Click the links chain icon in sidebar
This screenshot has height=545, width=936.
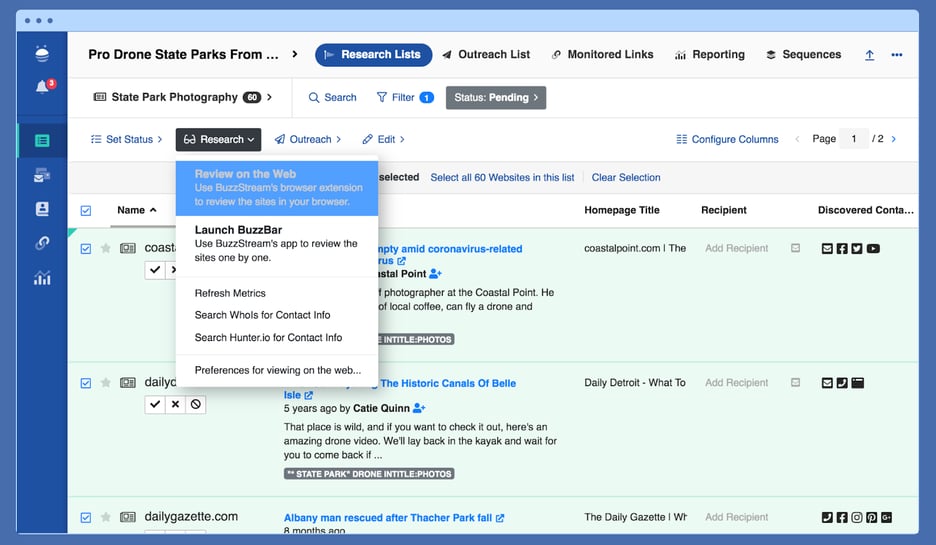(42, 243)
